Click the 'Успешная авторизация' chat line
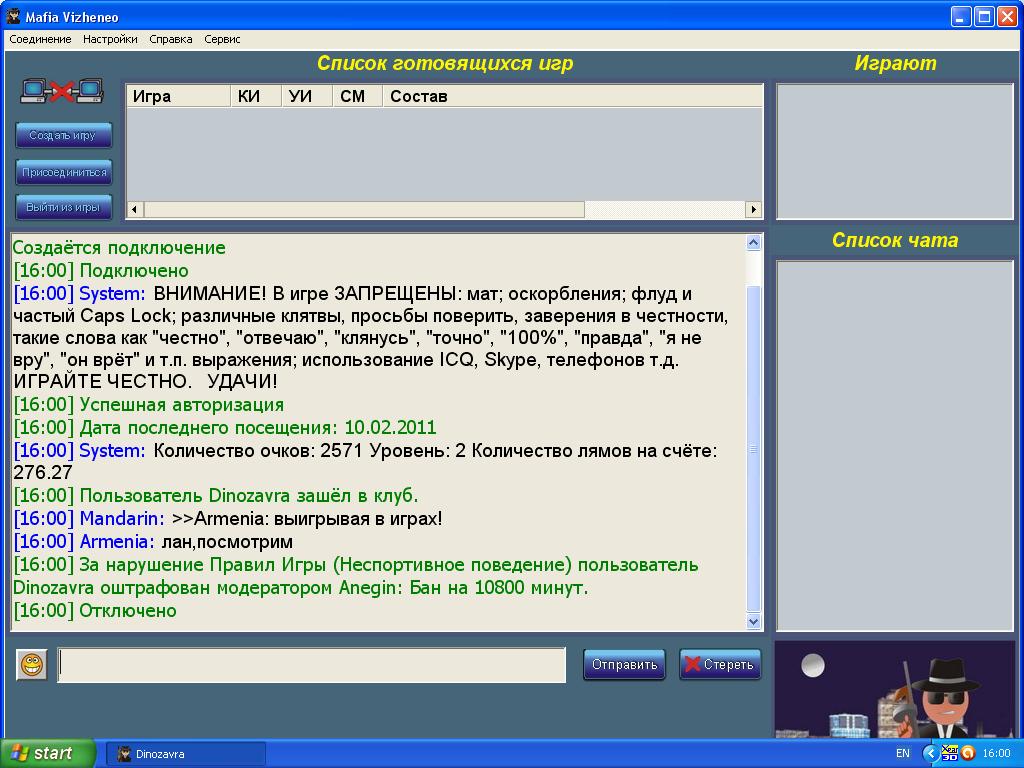The width and height of the screenshot is (1024, 768). (148, 405)
